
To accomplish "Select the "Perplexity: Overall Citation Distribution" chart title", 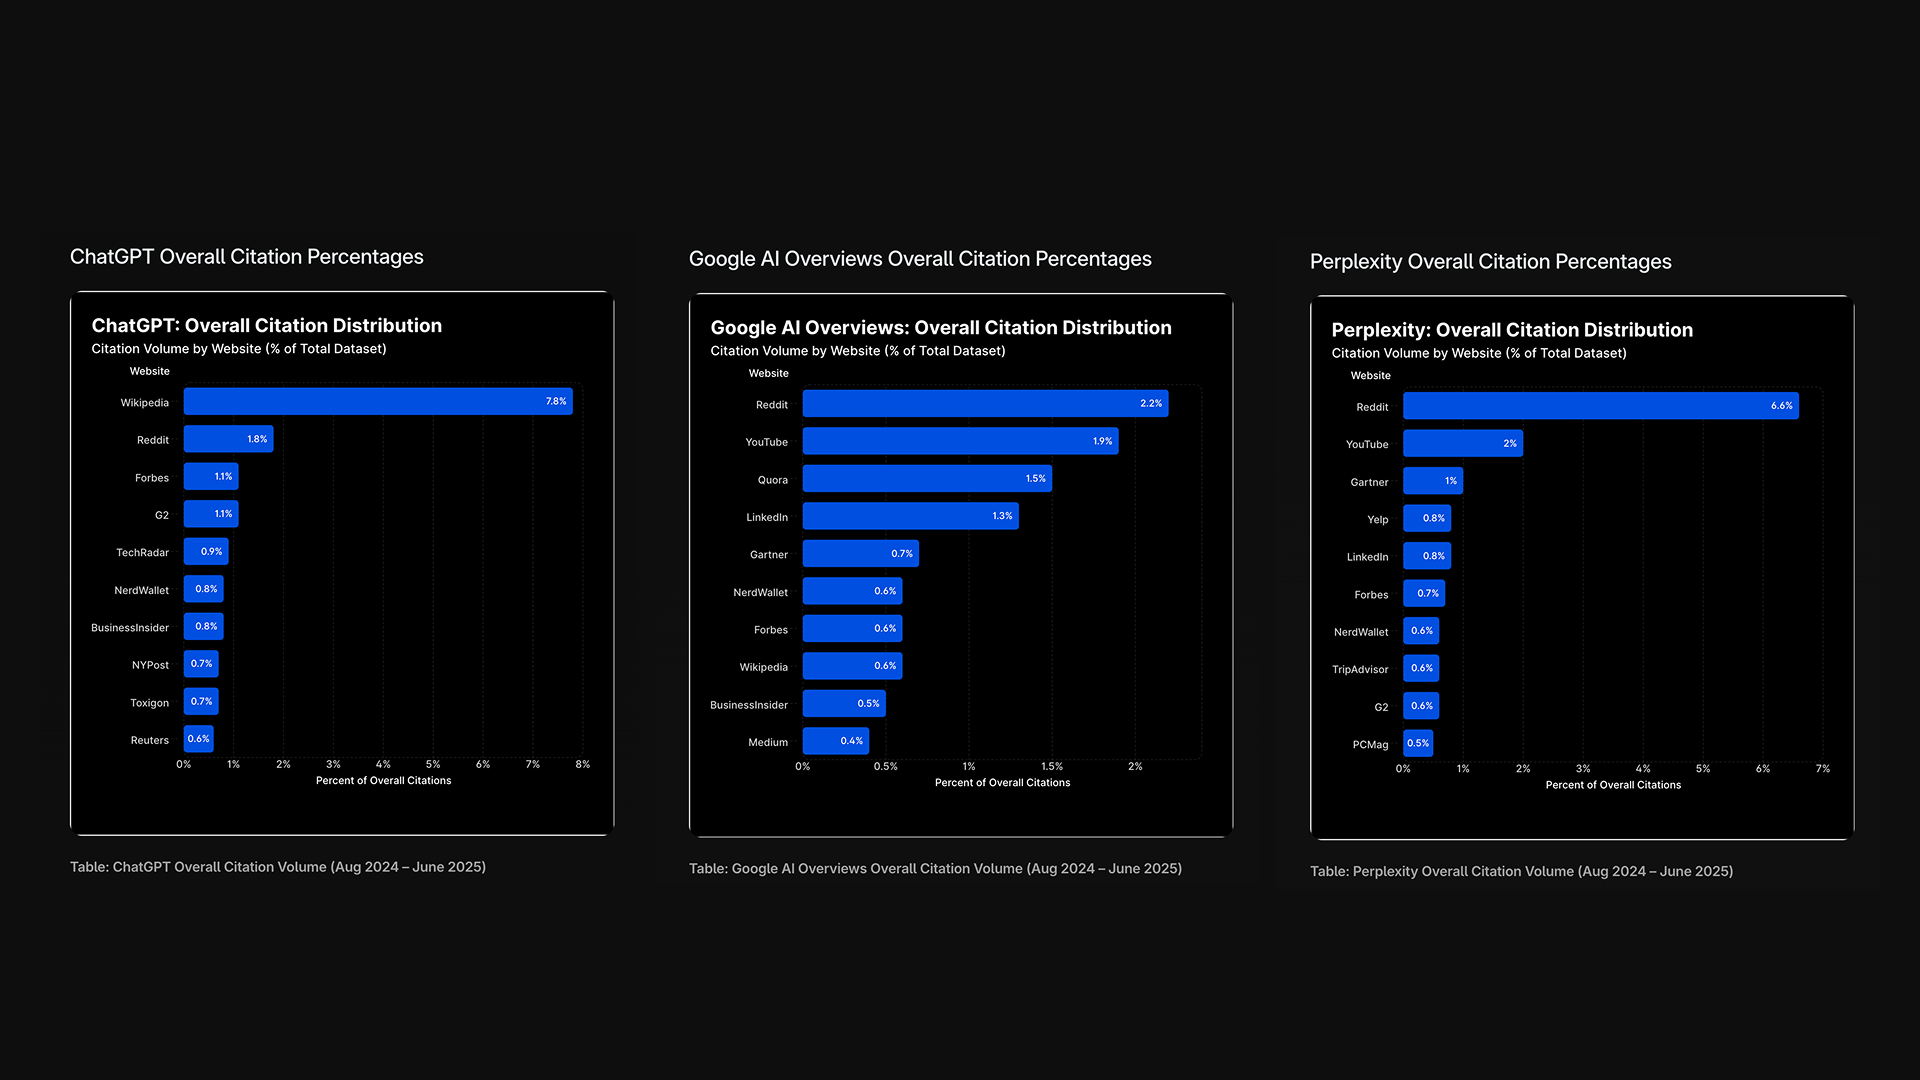I will tap(1512, 330).
